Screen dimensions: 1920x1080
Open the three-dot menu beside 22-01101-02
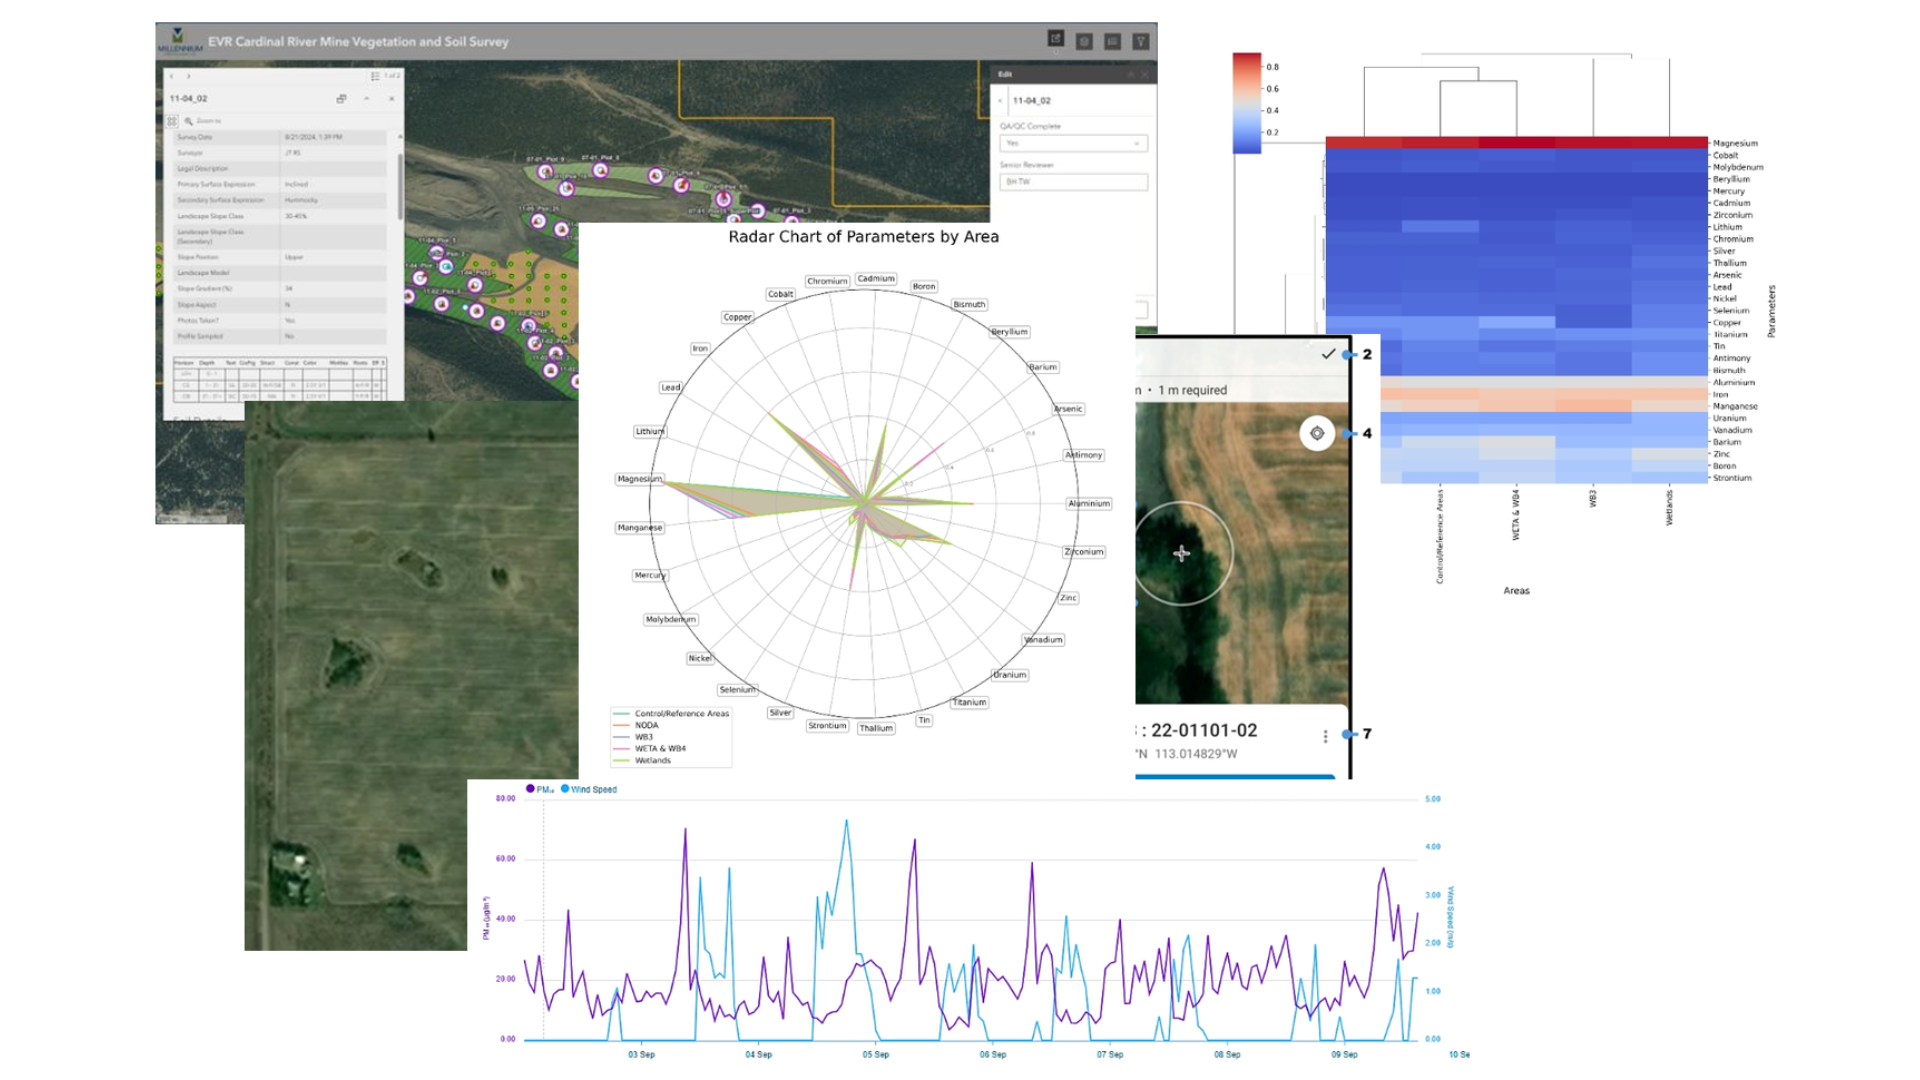(1325, 736)
